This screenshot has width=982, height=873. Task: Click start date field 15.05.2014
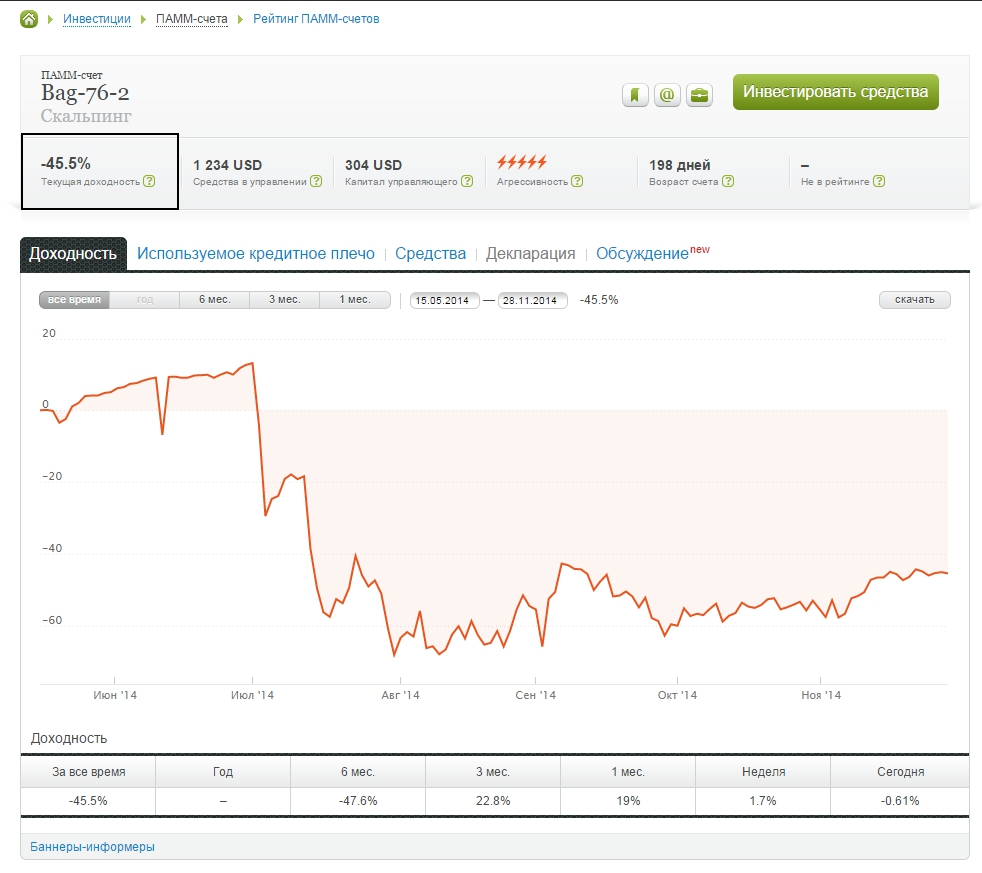(x=445, y=301)
